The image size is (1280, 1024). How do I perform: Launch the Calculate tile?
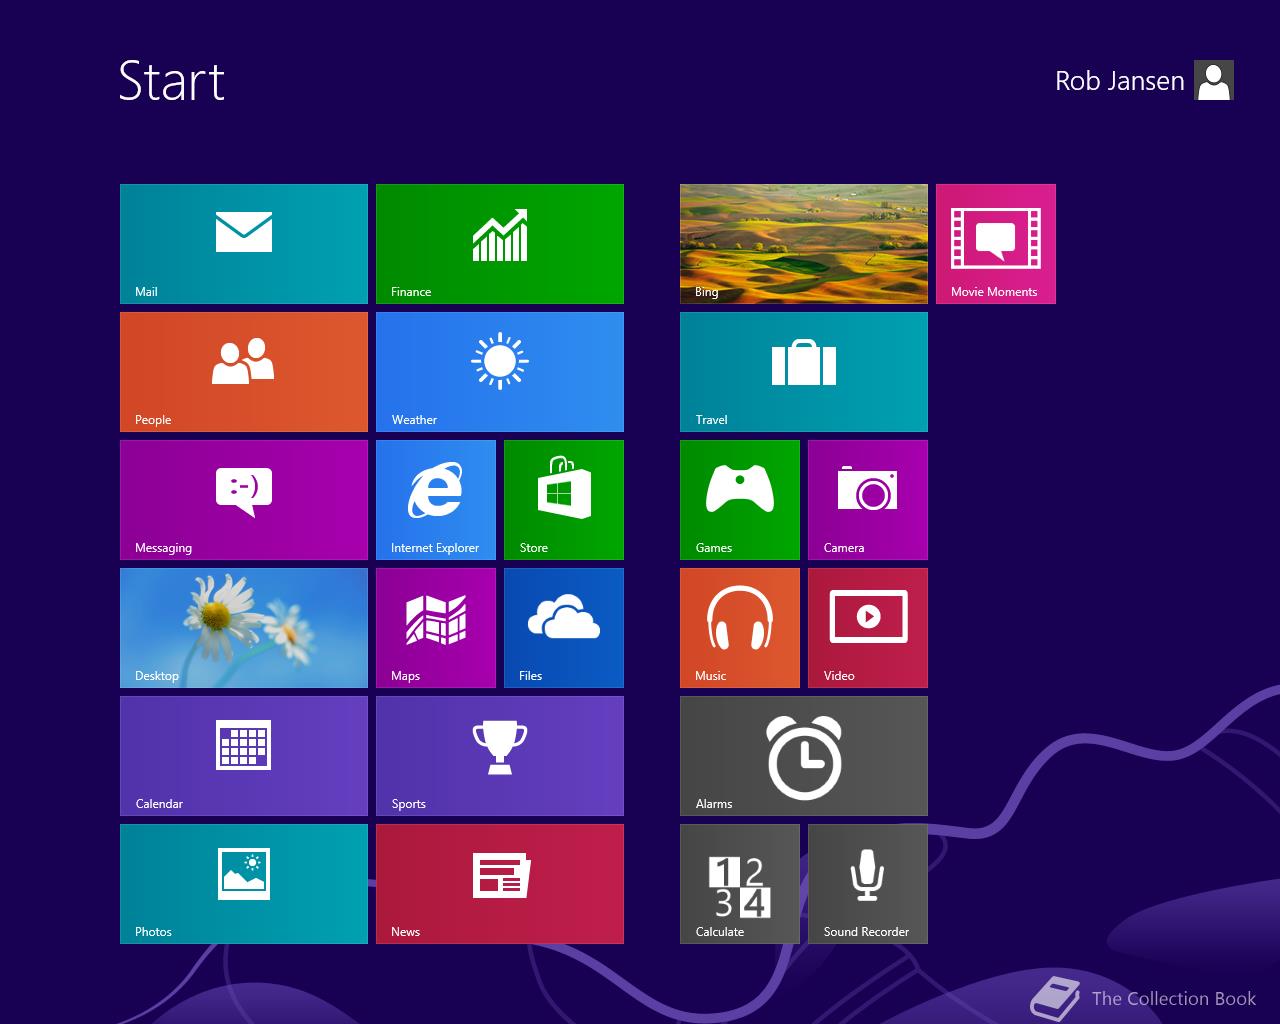pos(740,884)
